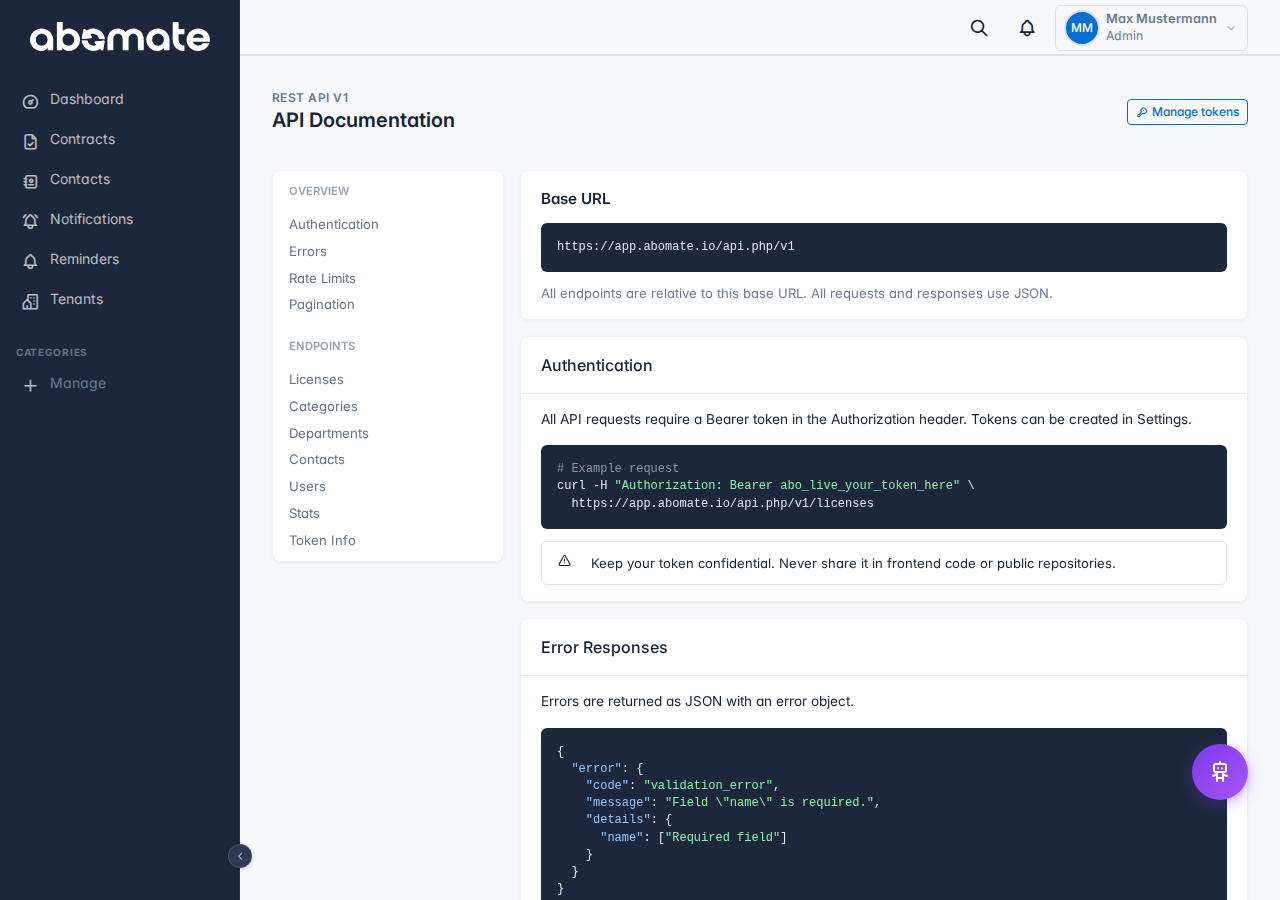Click the Reminders bell icon in sidebar
The width and height of the screenshot is (1280, 900).
tap(29, 260)
